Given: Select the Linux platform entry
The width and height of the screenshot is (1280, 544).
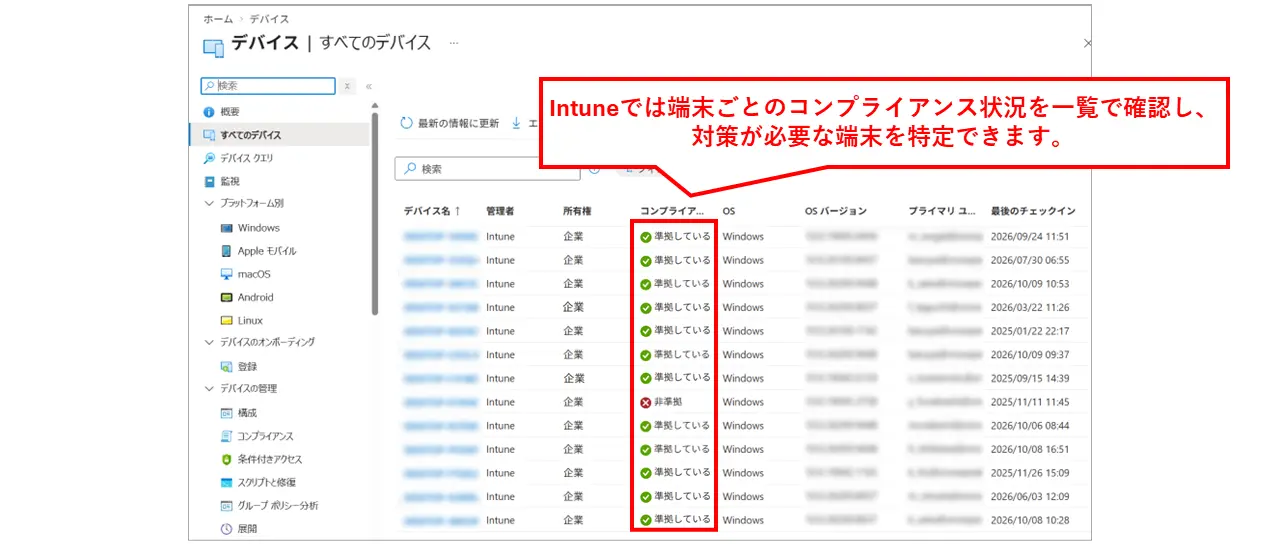Looking at the screenshot, I should (x=250, y=320).
